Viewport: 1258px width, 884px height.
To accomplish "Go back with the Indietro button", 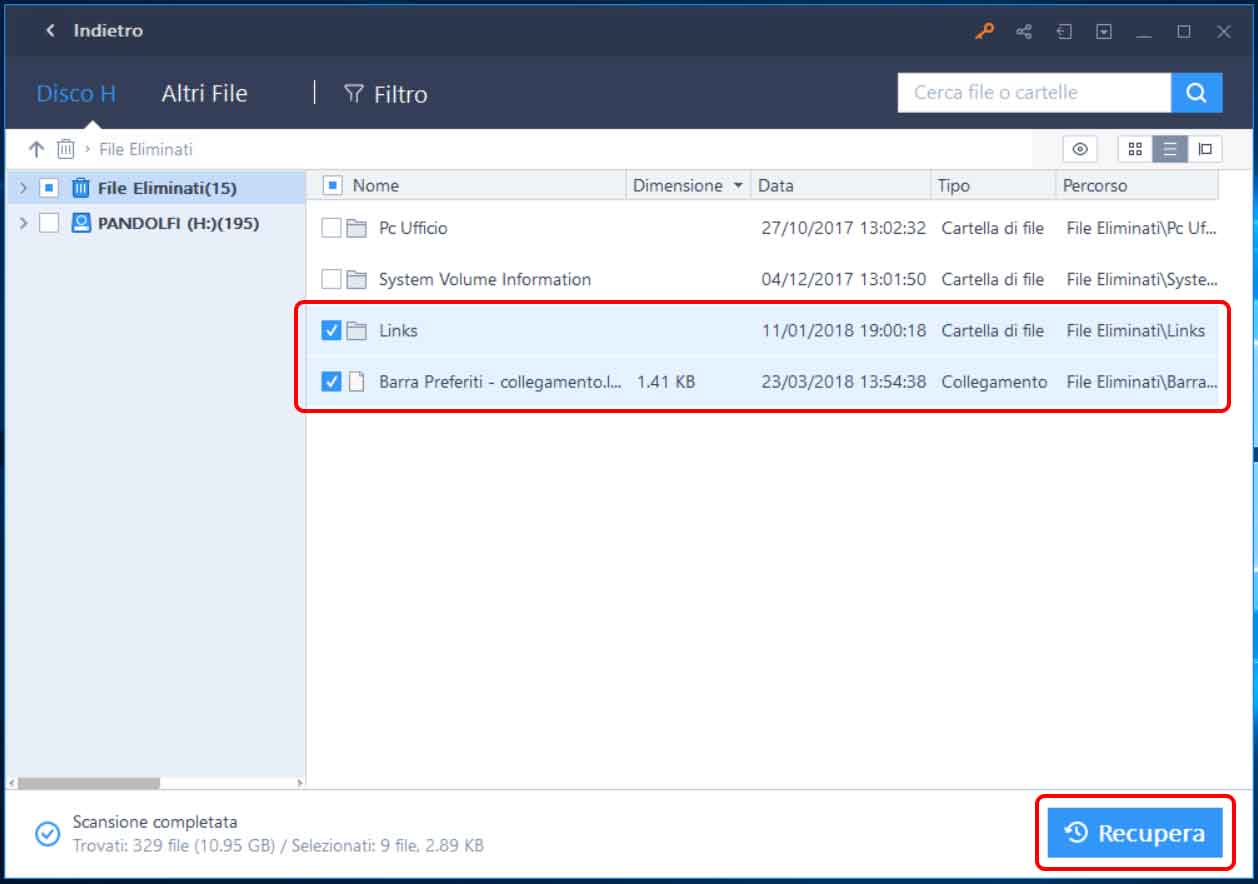I will [94, 31].
